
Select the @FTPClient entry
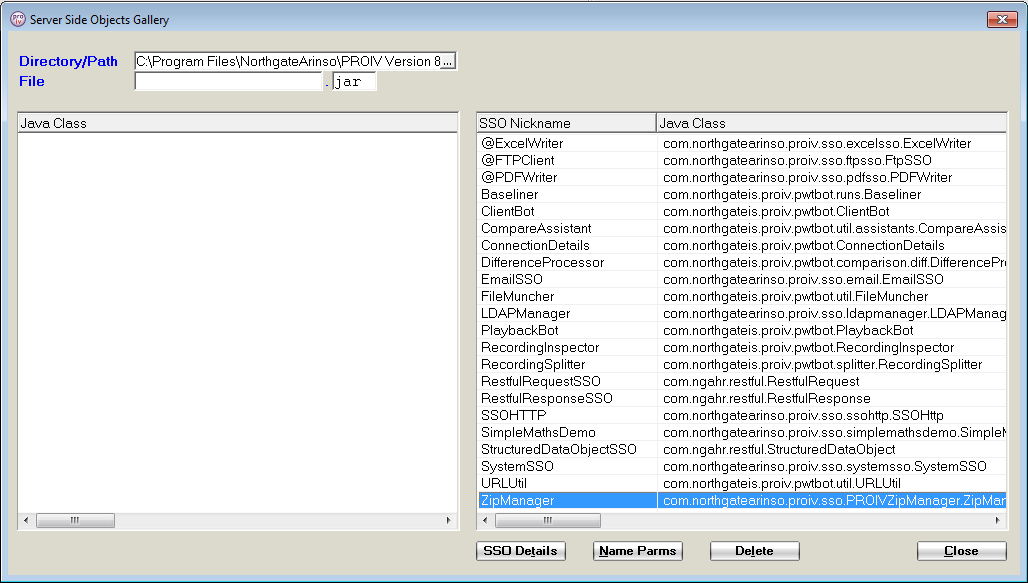[x=742, y=160]
